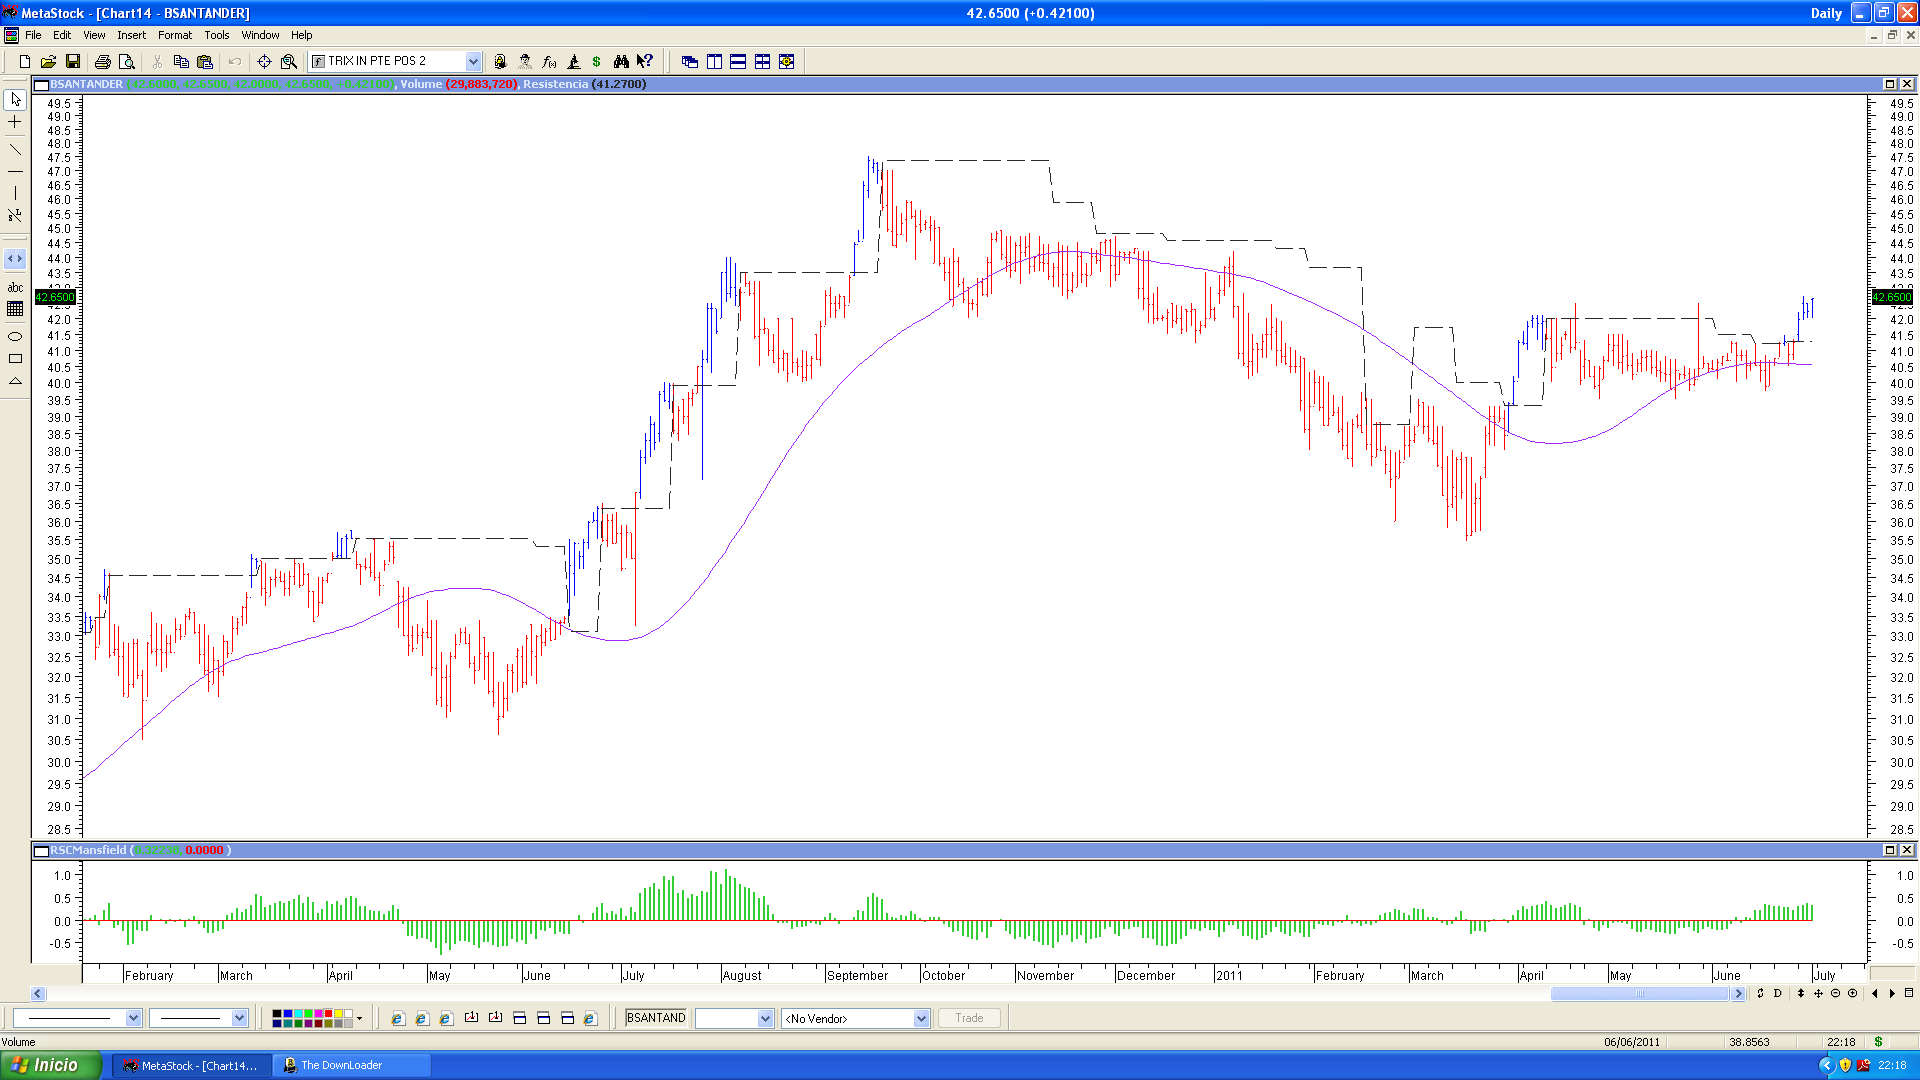Open the System Tester icon
The width and height of the screenshot is (1920, 1080).
click(x=573, y=61)
